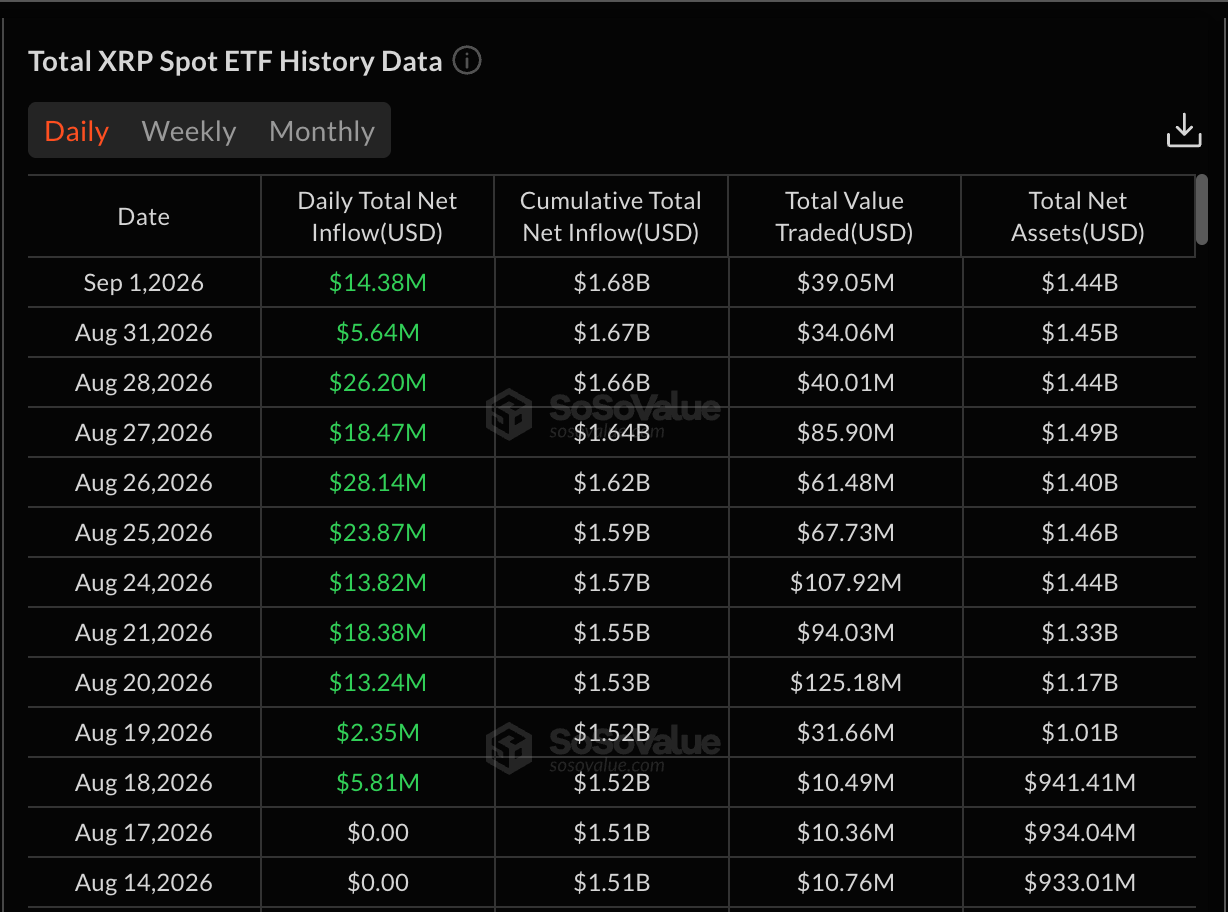
Task: Click the $13.82M daily inflow value
Action: (378, 583)
